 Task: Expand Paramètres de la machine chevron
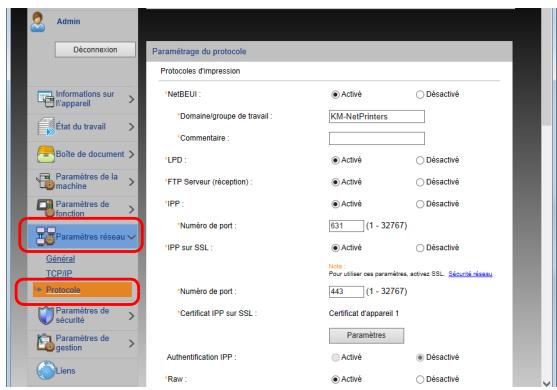pos(131,182)
